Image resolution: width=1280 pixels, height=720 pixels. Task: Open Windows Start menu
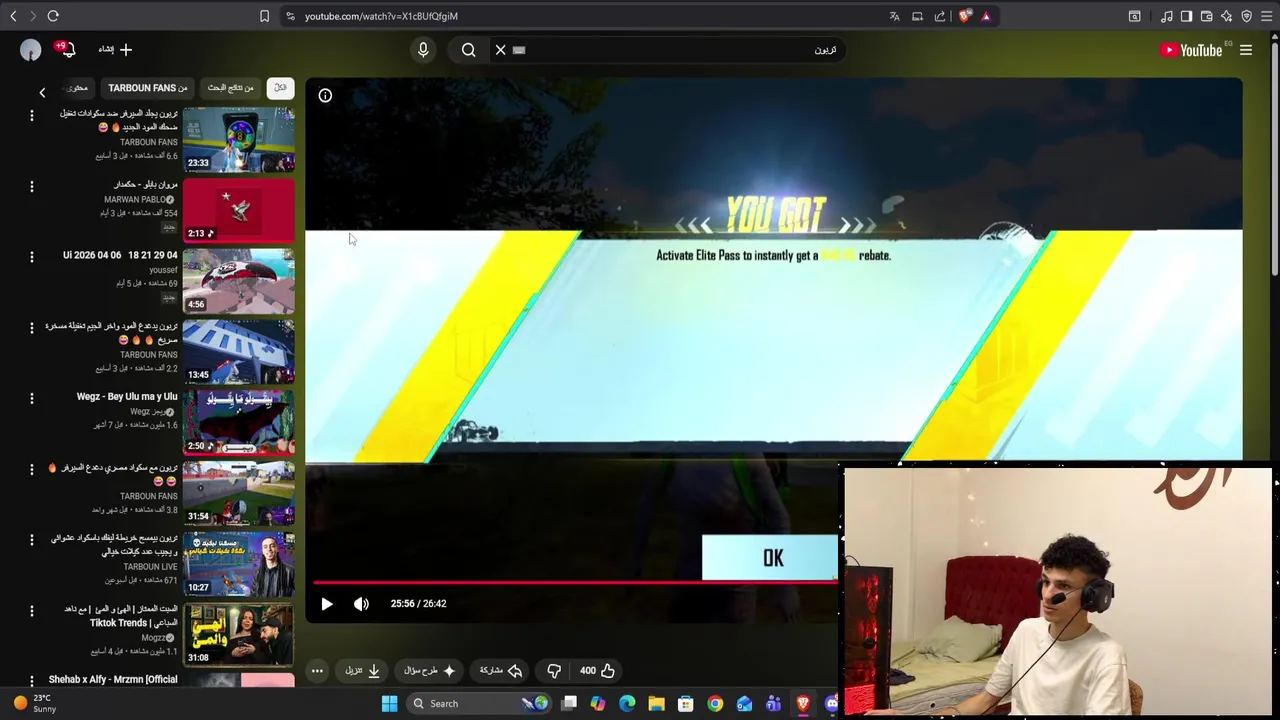389,704
